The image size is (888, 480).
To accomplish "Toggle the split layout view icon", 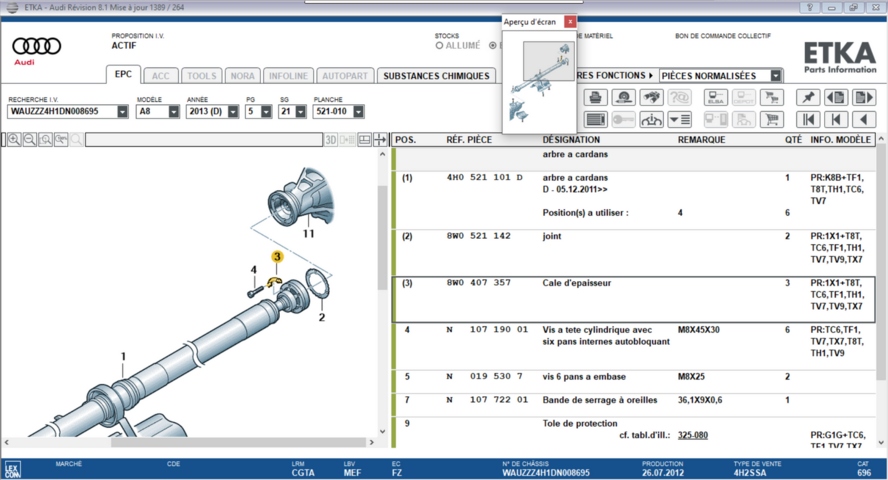I will [x=365, y=139].
